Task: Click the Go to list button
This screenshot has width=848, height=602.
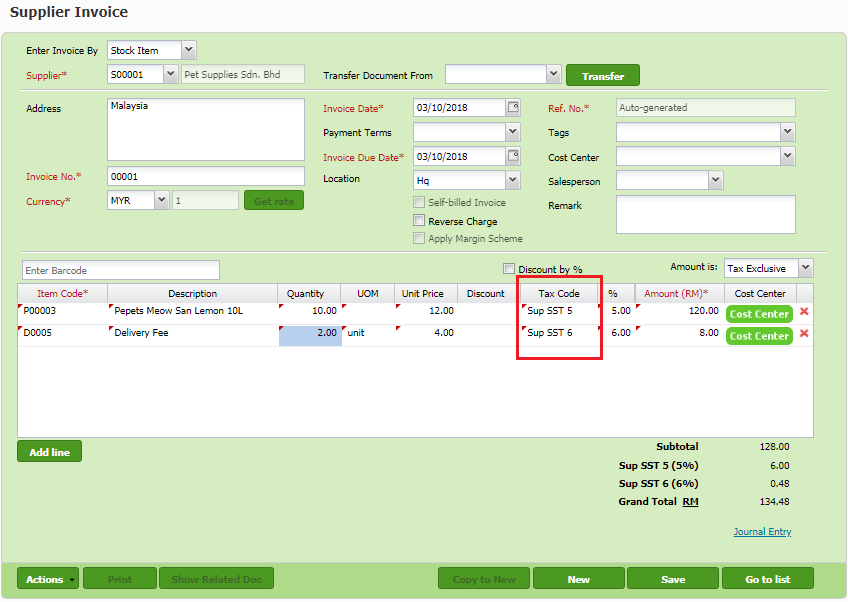Action: point(767,579)
